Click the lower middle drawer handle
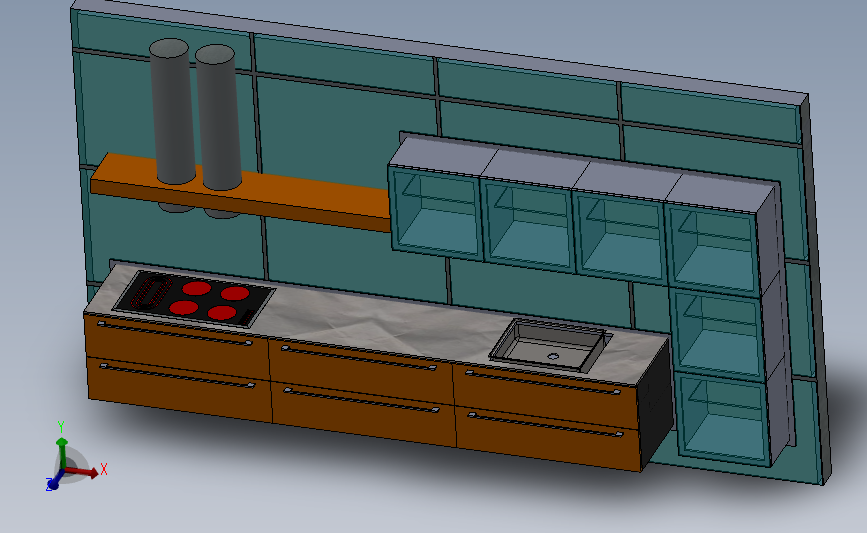867x533 pixels. [361, 400]
